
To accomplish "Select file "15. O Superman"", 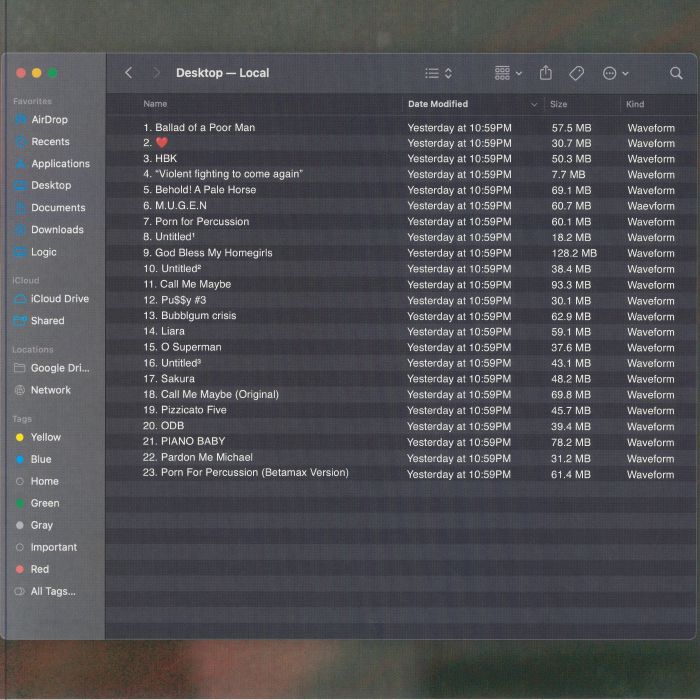I will point(182,347).
